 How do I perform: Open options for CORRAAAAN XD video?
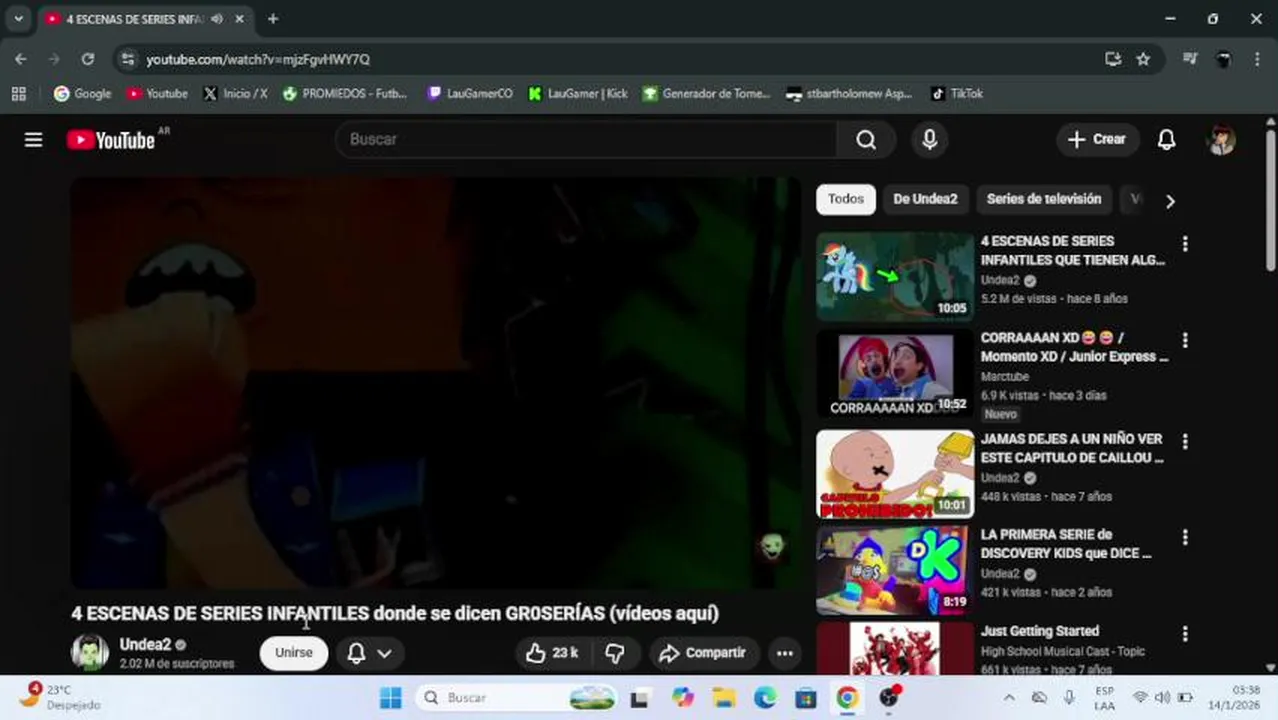[1185, 341]
